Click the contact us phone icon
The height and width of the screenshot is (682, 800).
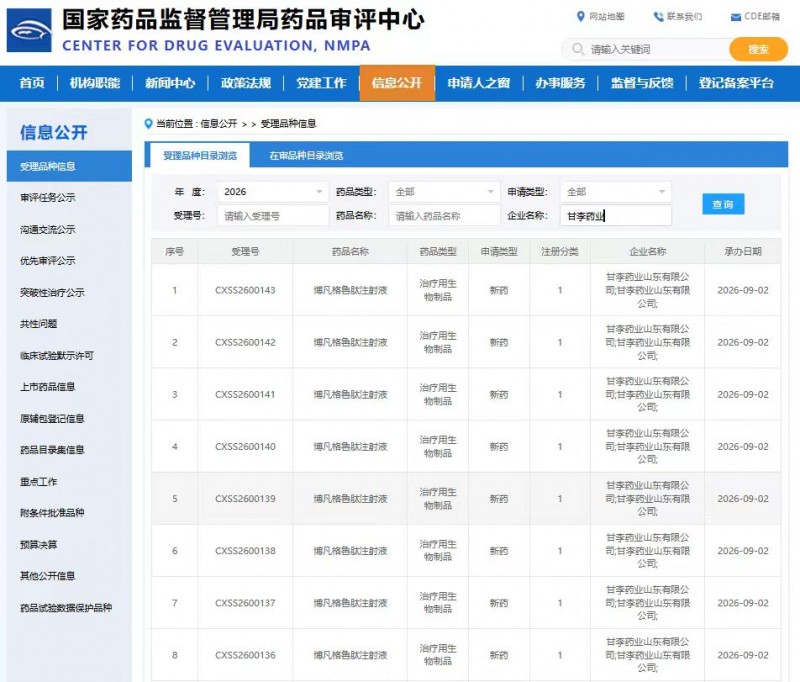tap(658, 17)
